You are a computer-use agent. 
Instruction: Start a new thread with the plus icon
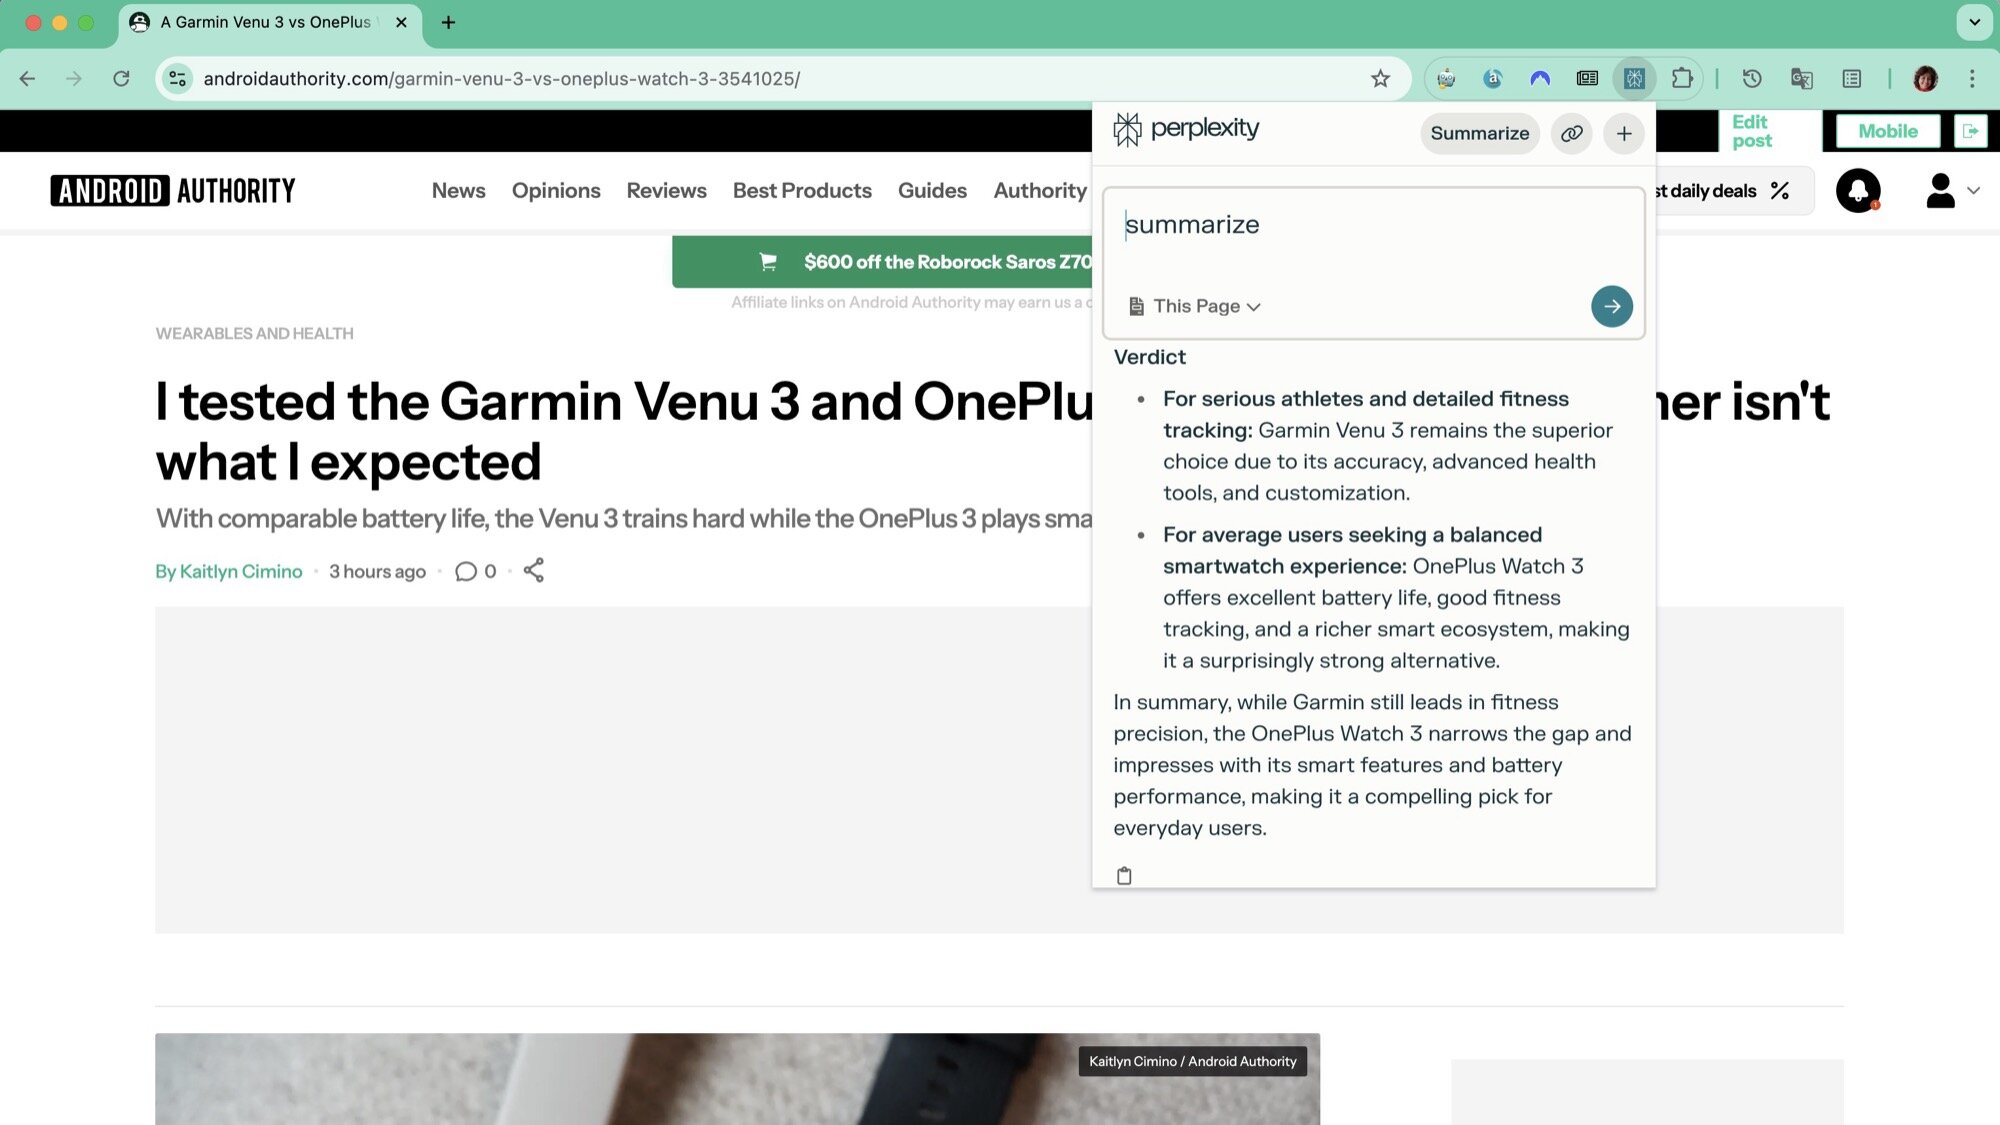[1624, 133]
